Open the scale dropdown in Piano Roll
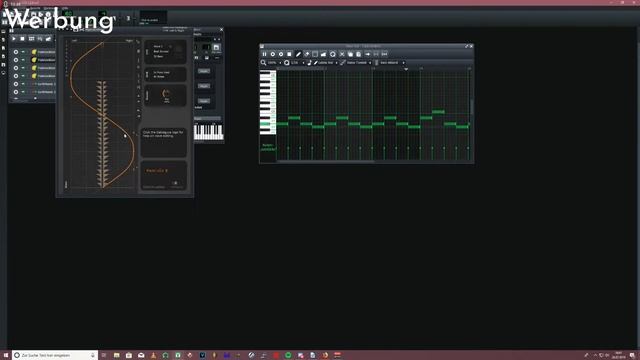 pyautogui.click(x=359, y=63)
